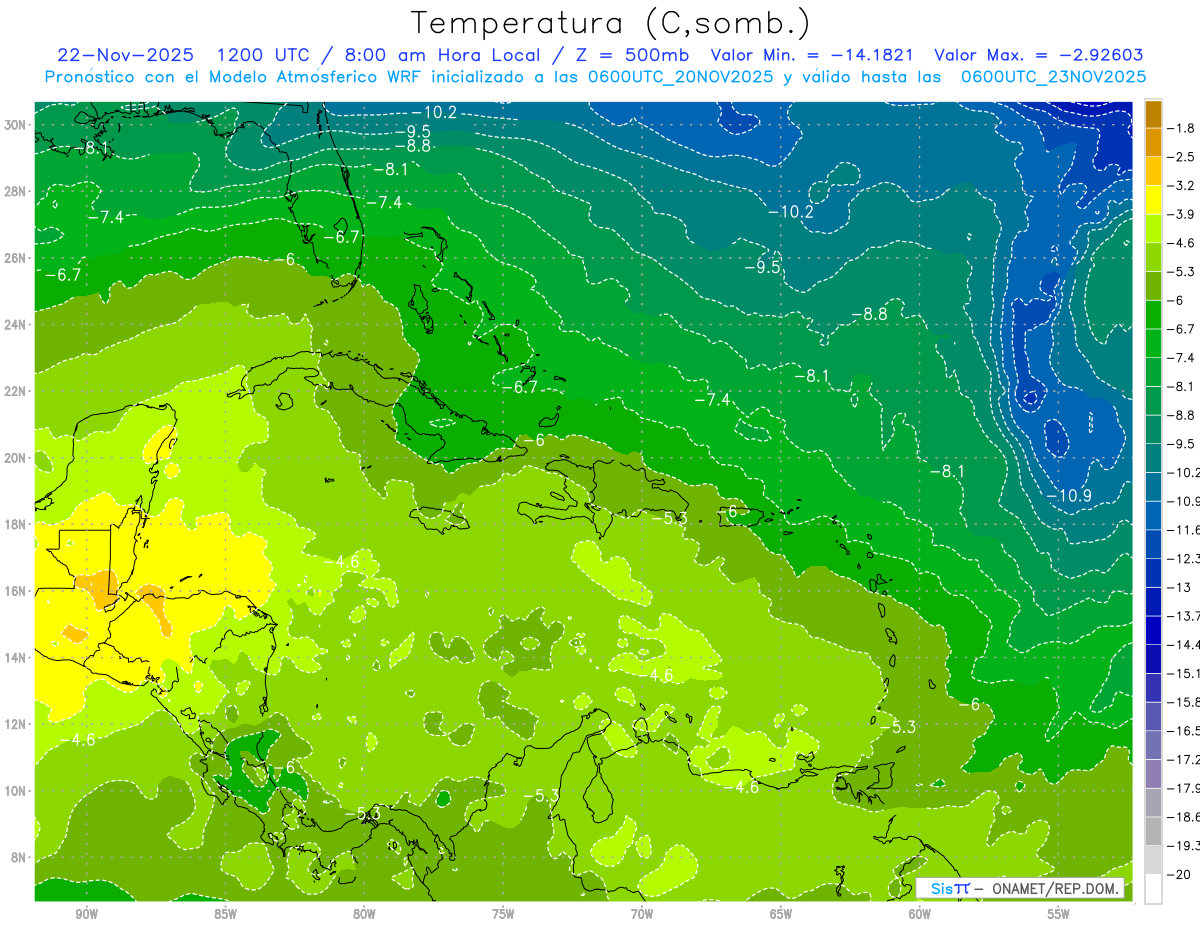The height and width of the screenshot is (927, 1200).
Task: Click the '-10.9' contour label on the map
Action: (x=1069, y=495)
